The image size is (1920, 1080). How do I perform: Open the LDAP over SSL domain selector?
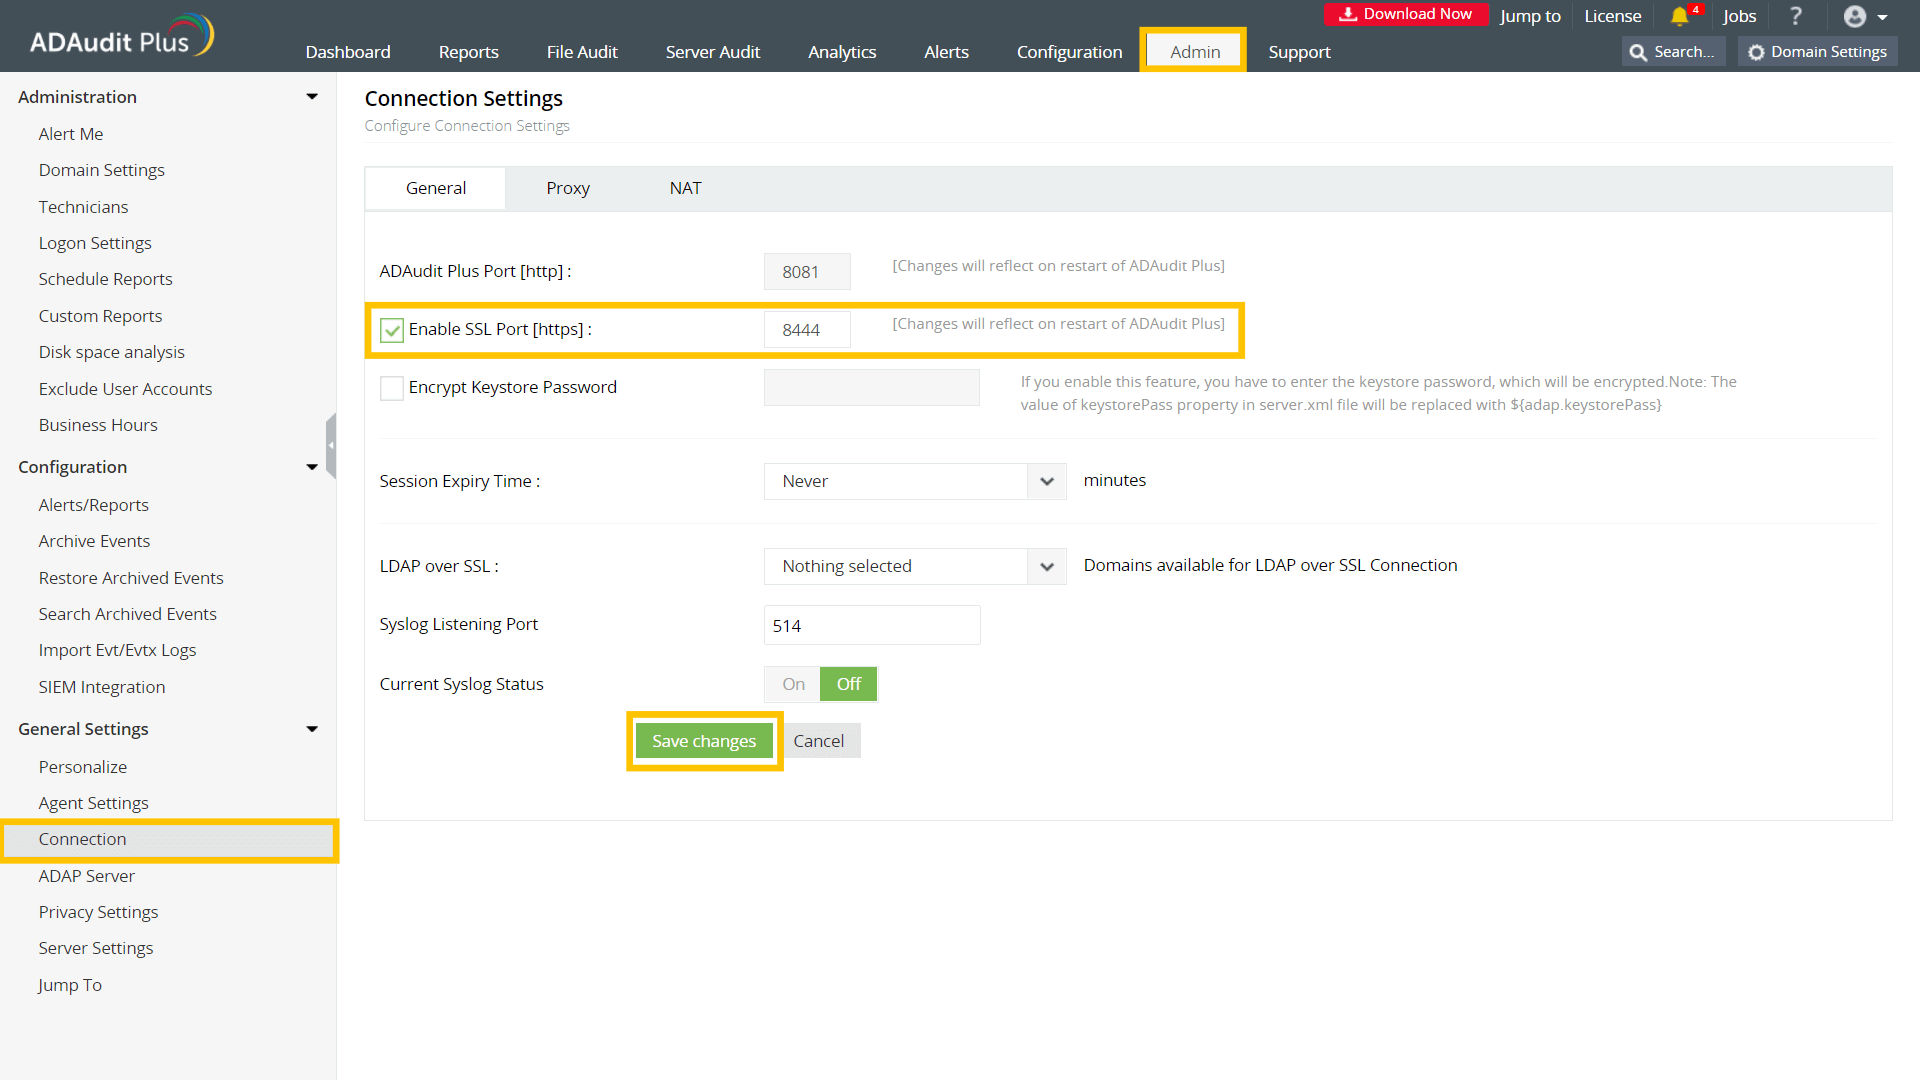1046,566
